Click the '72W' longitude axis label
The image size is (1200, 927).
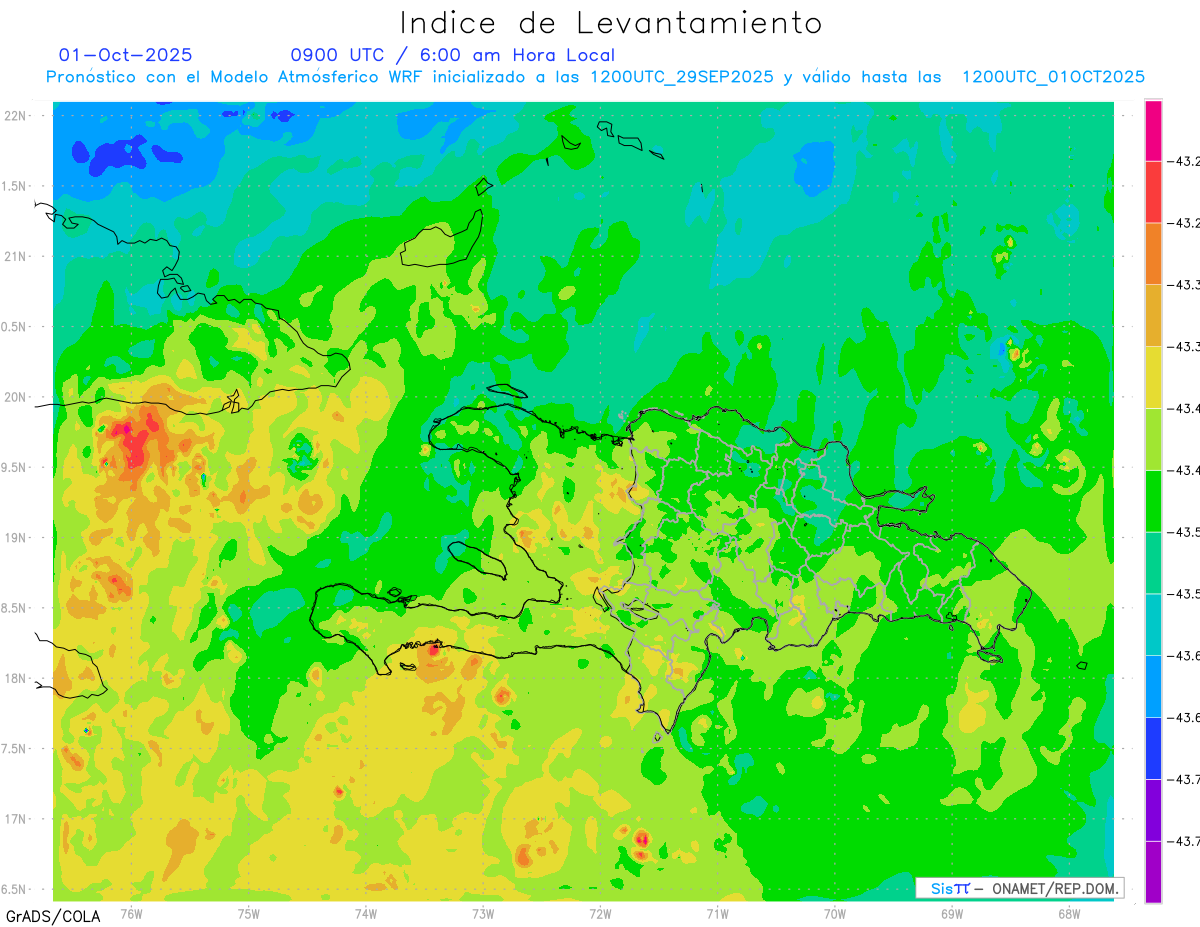[600, 913]
